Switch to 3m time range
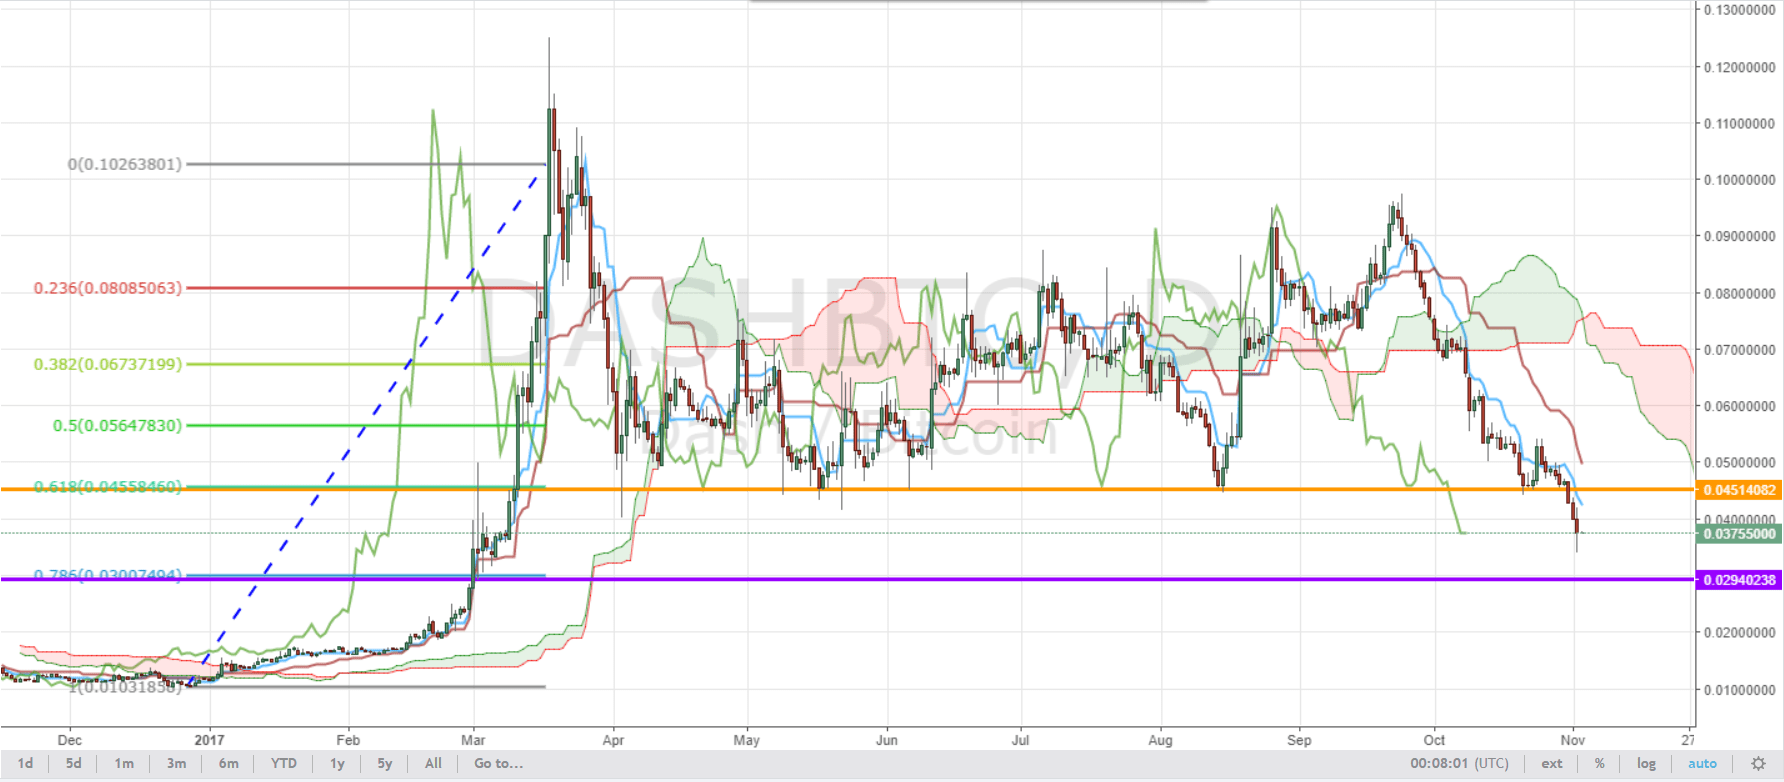Image resolution: width=1784 pixels, height=782 pixels. click(176, 764)
